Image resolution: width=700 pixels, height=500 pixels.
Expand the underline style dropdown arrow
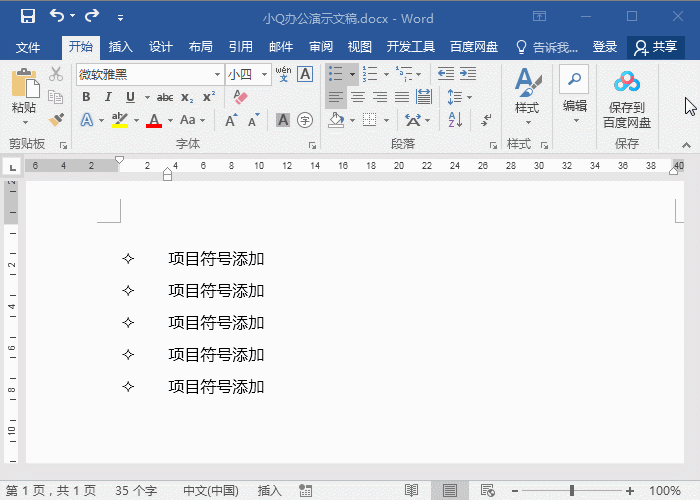[147, 97]
